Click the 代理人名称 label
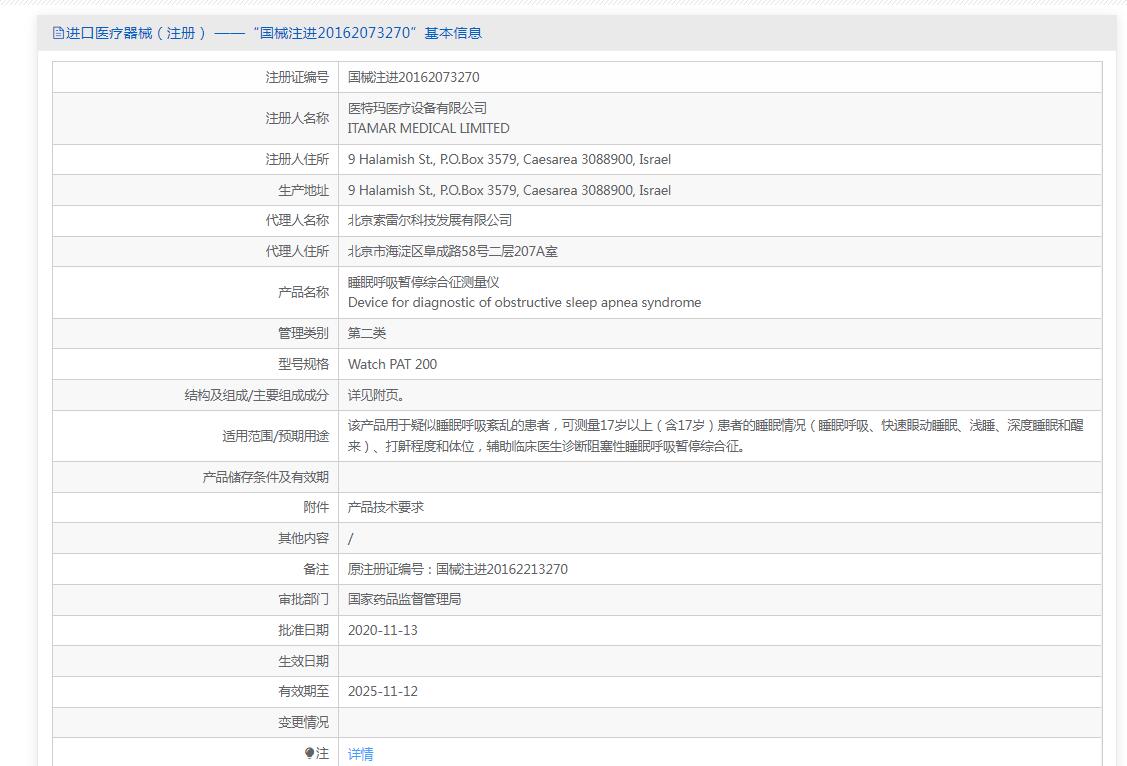The image size is (1127, 766). tap(297, 220)
